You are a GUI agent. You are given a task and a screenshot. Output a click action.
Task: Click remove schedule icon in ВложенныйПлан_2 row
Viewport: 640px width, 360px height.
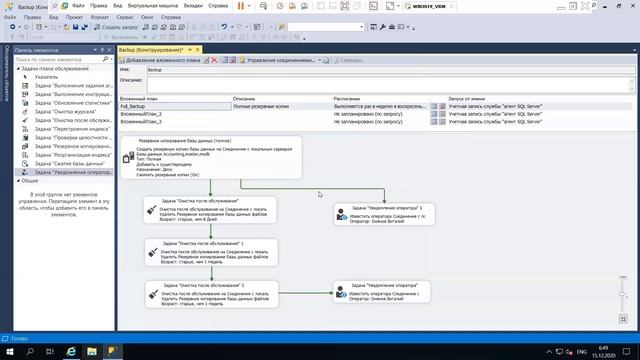pos(442,114)
